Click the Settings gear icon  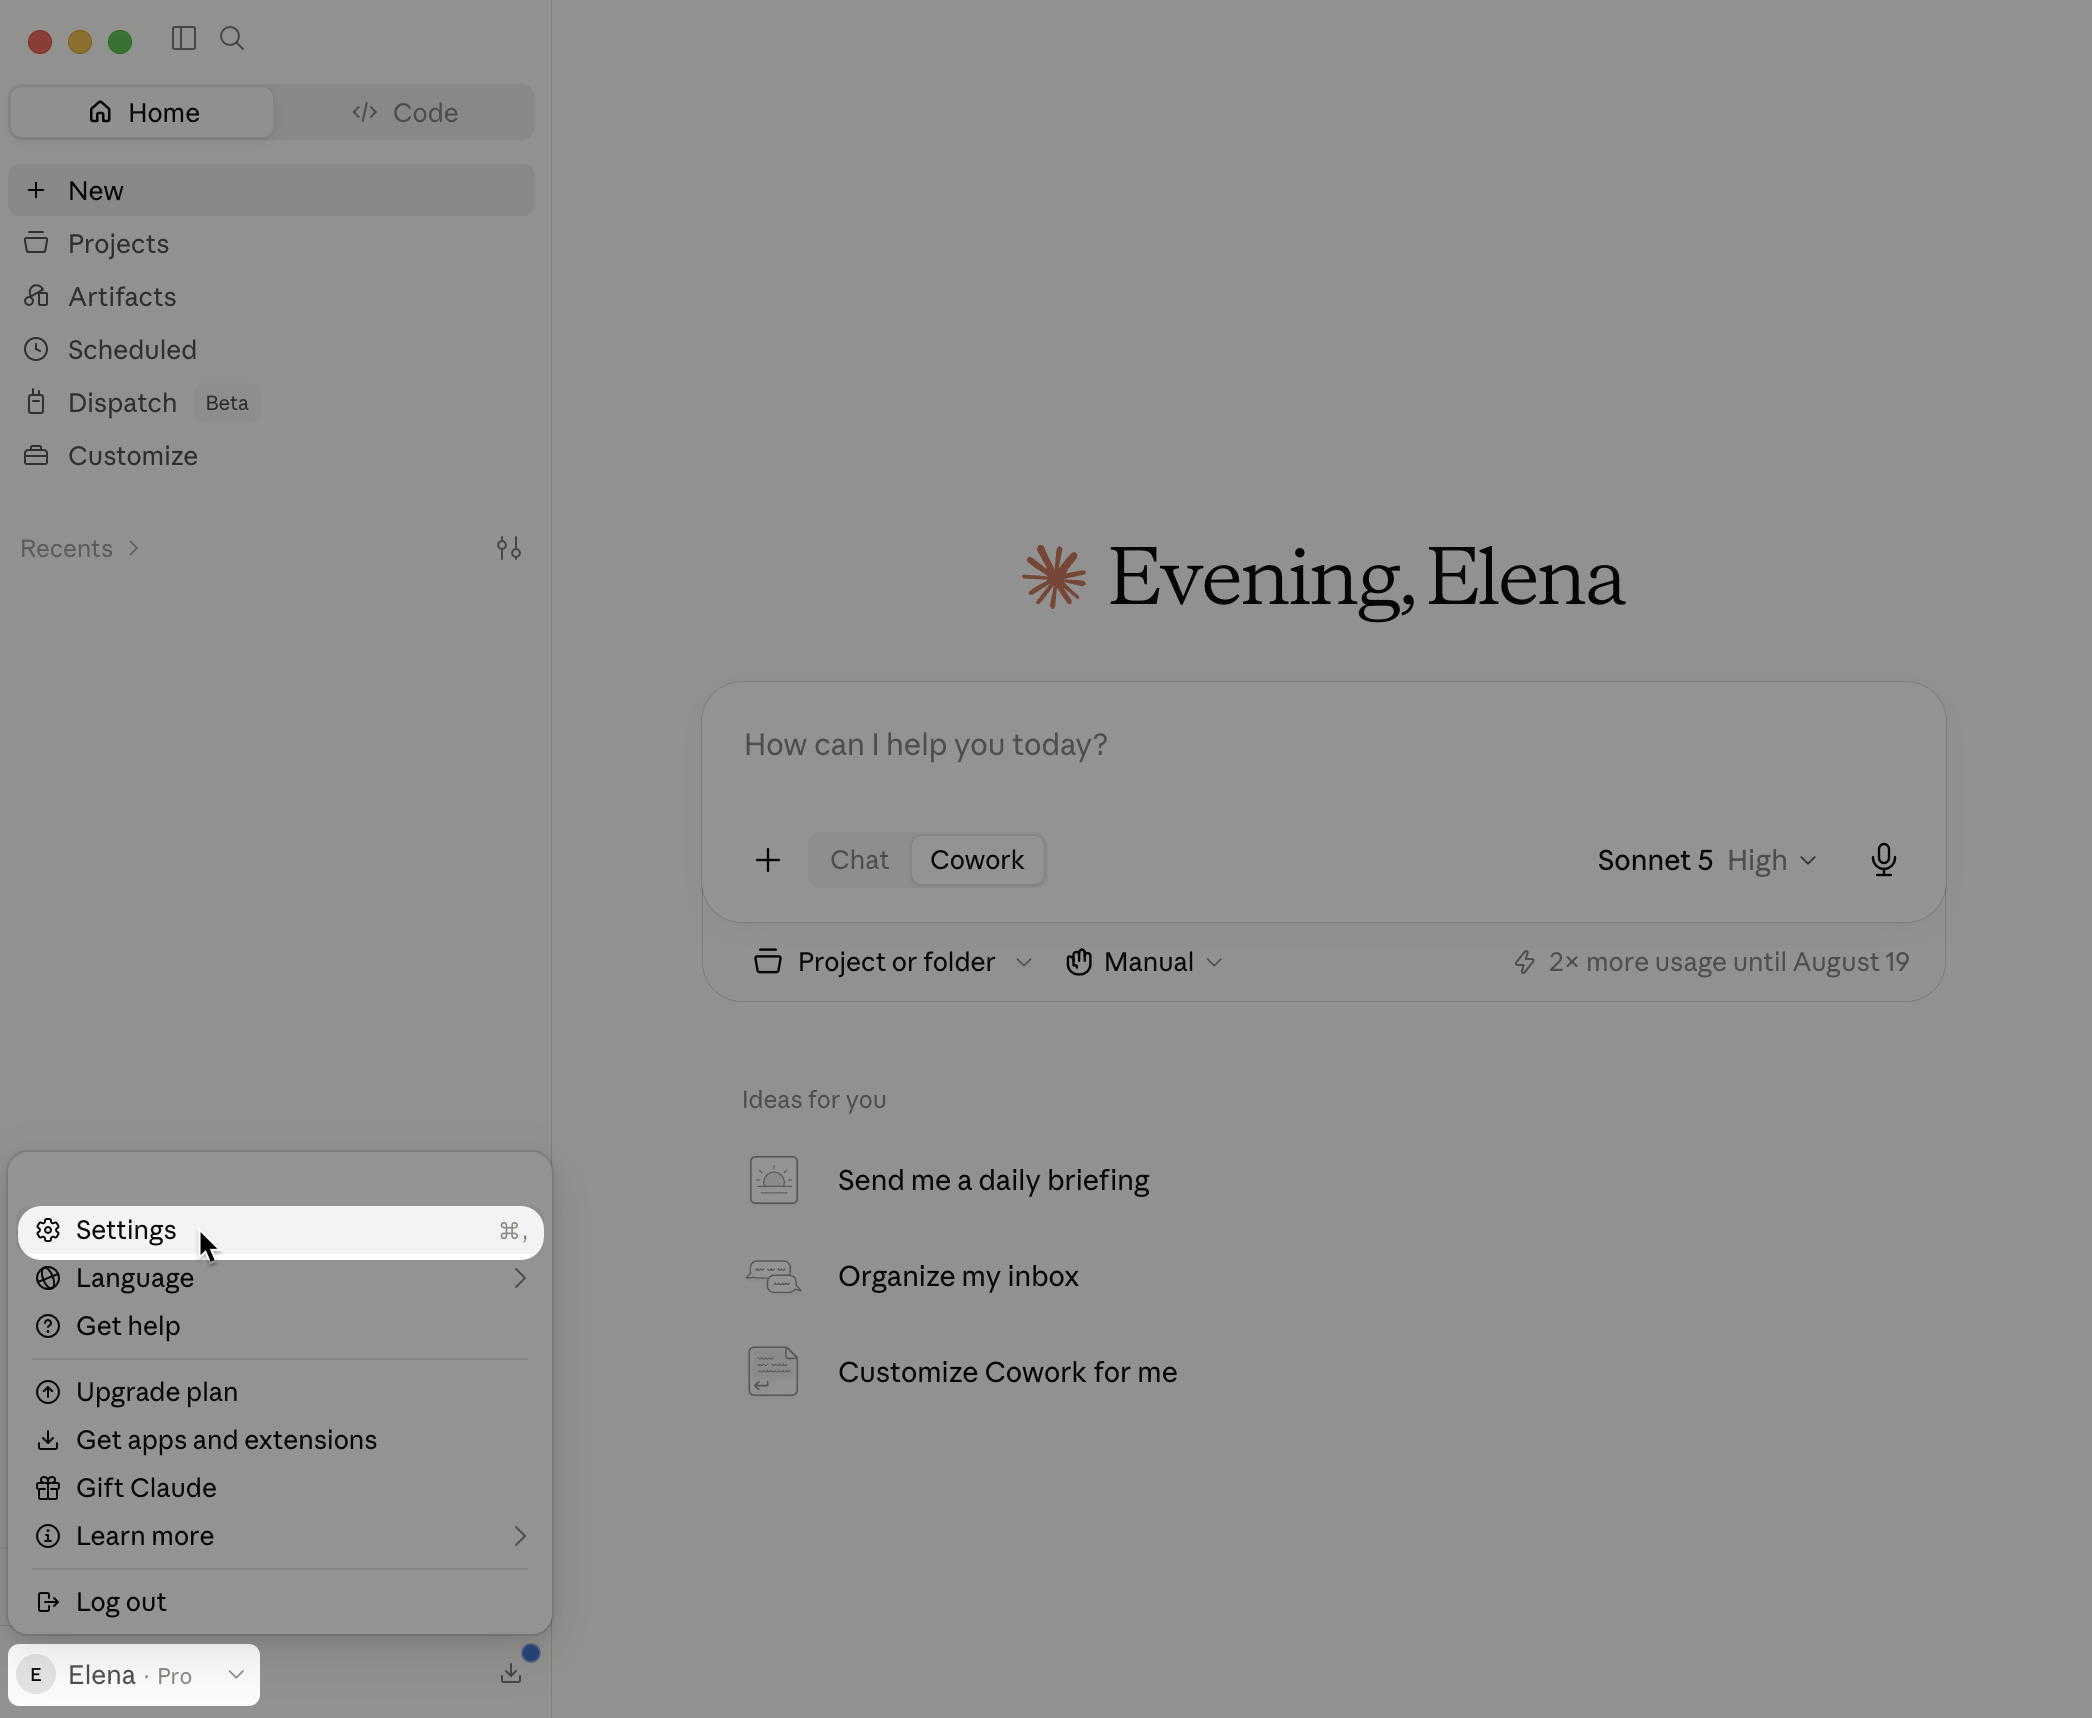(x=48, y=1230)
